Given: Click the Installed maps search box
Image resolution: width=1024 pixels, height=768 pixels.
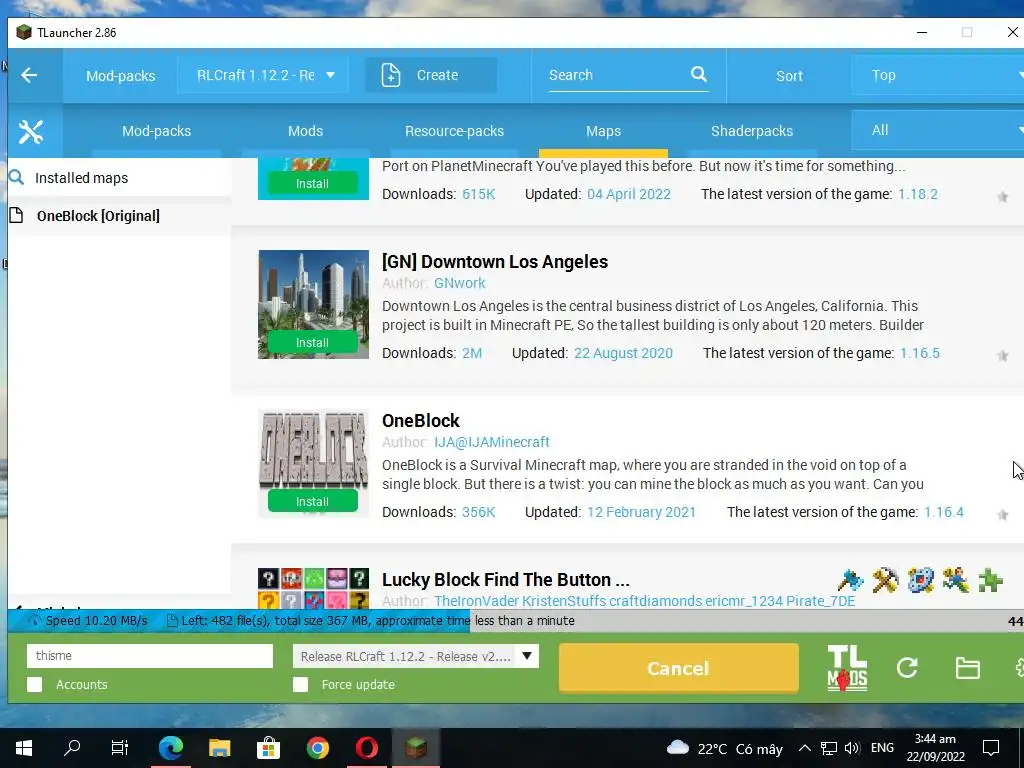Looking at the screenshot, I should pos(119,178).
